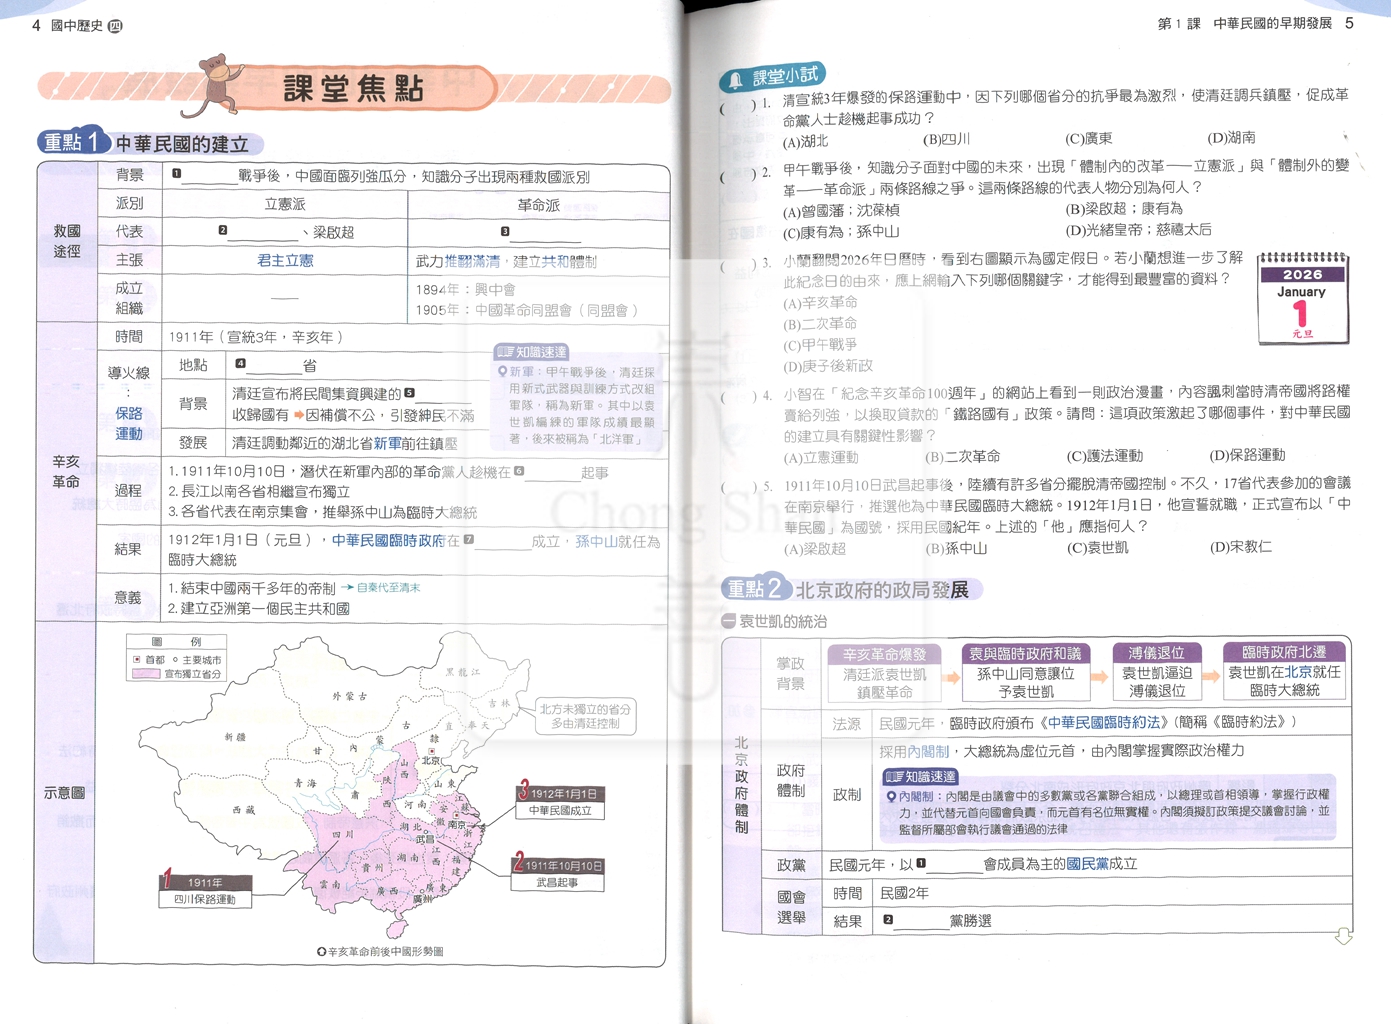Select the 重點2 badge

[757, 588]
